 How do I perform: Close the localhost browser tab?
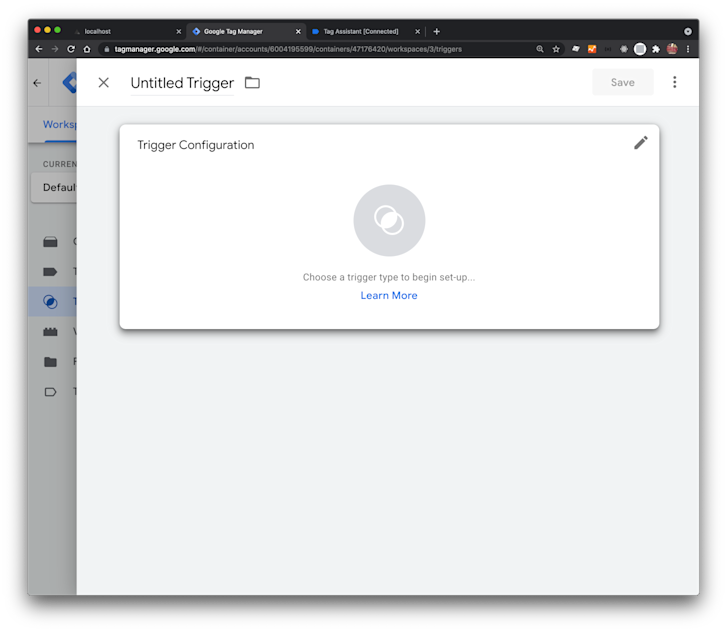(179, 32)
